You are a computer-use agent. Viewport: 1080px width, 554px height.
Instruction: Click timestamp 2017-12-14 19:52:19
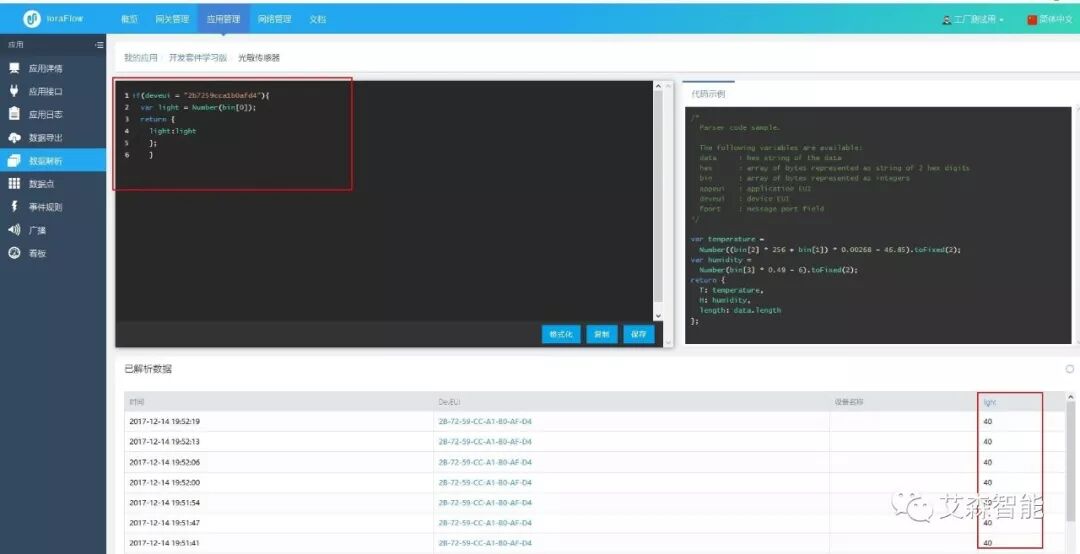(165, 422)
